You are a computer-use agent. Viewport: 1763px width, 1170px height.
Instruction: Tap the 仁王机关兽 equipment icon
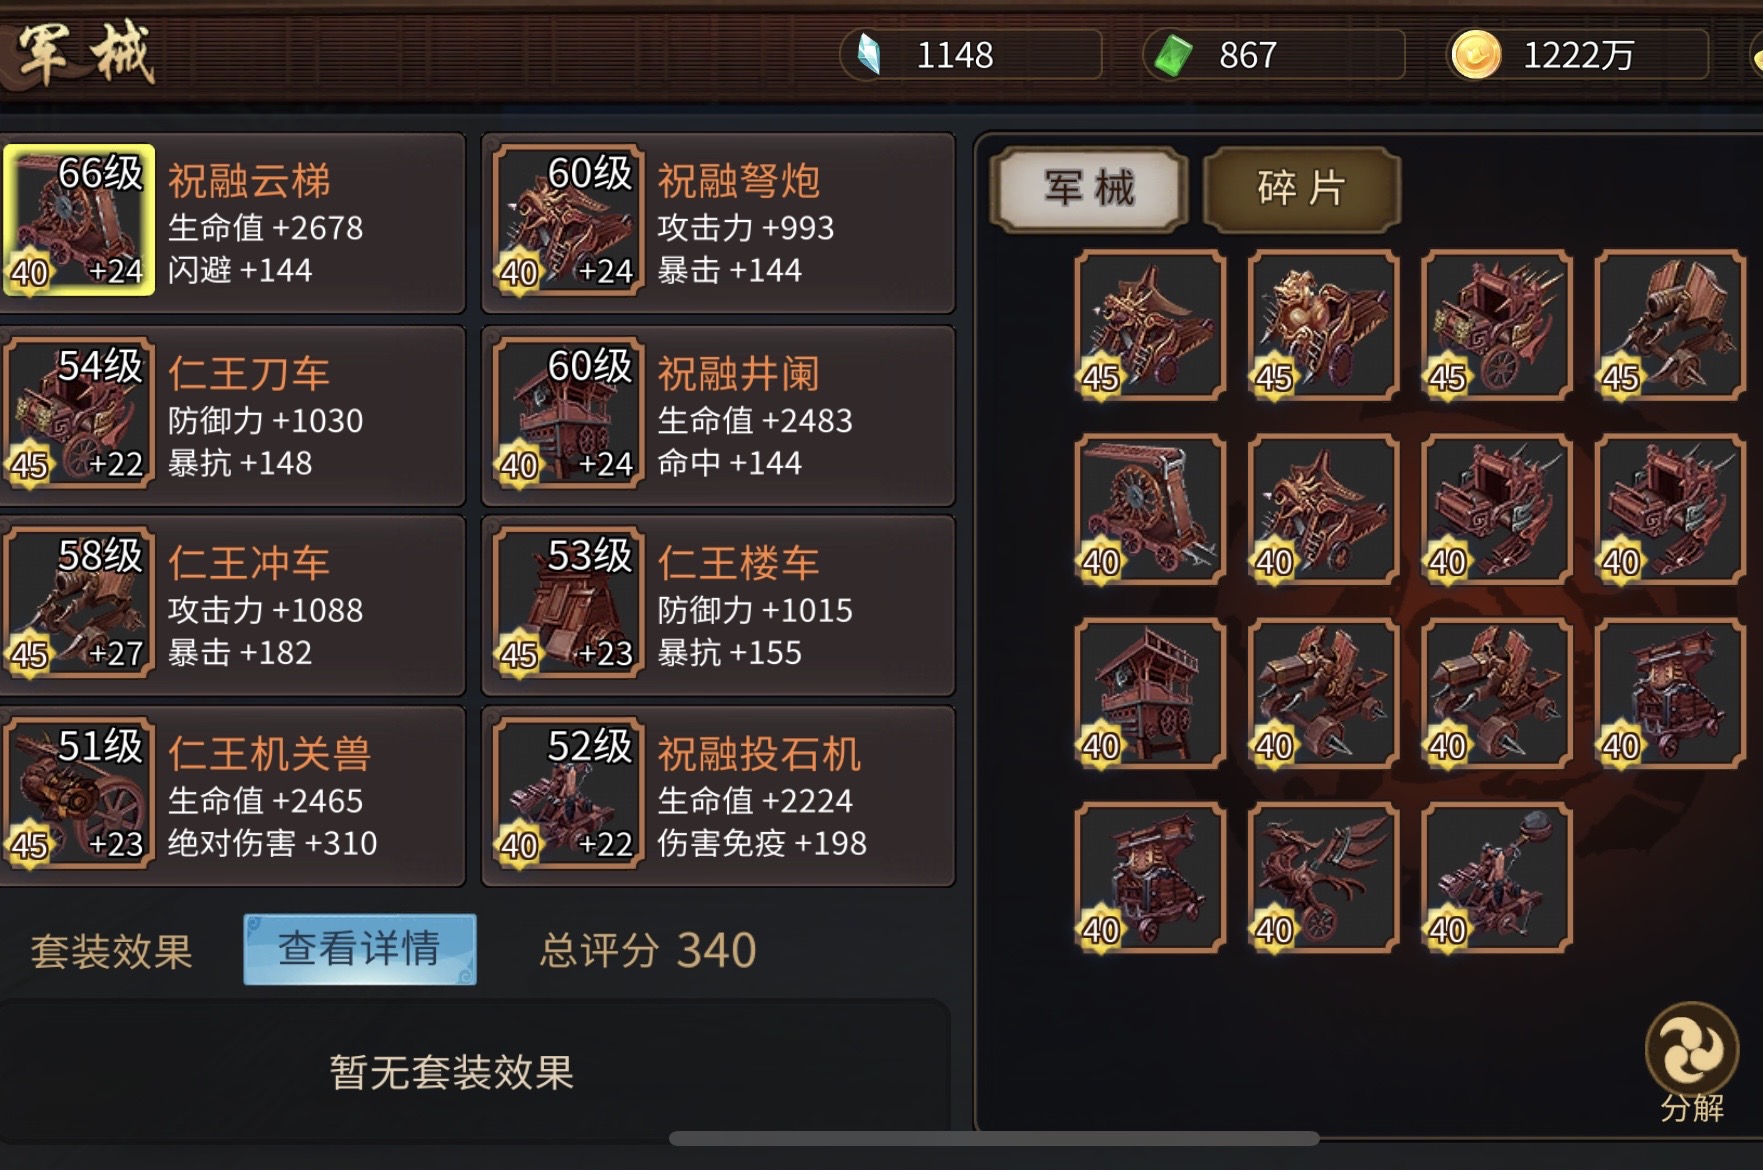(79, 793)
